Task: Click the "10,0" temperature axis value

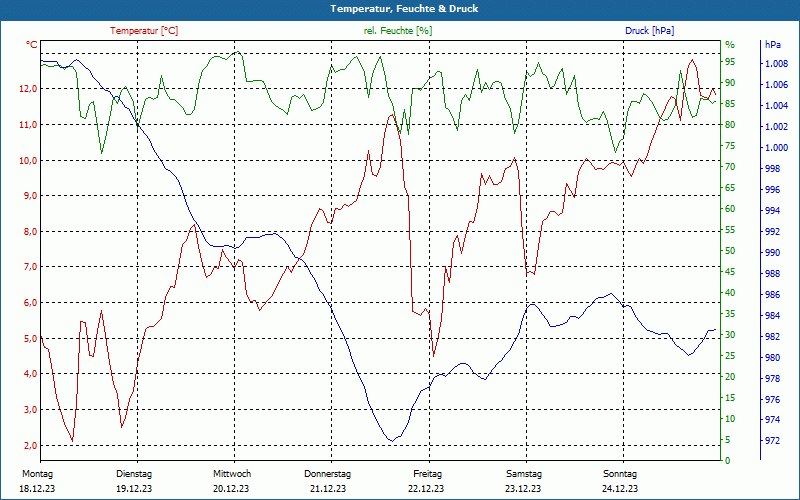Action: (29, 160)
